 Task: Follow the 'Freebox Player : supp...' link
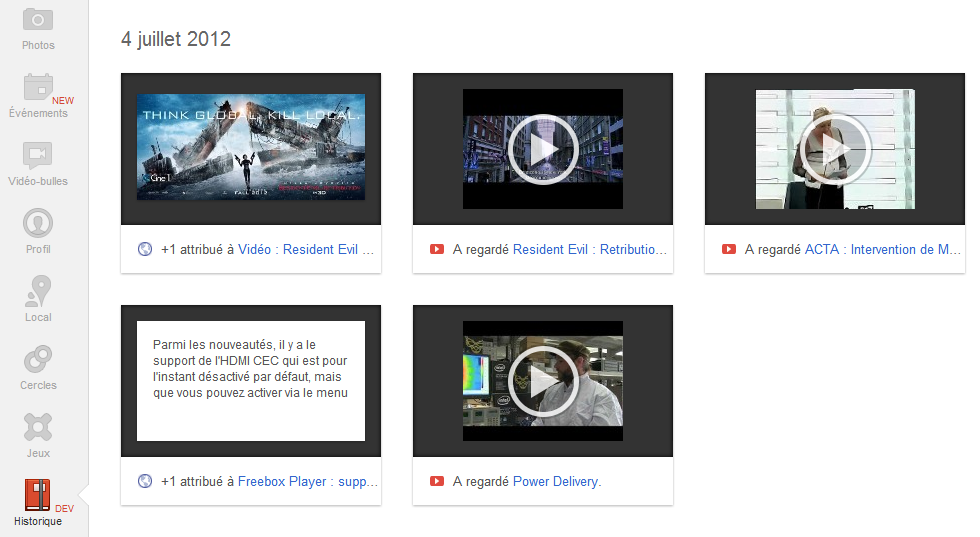coord(308,481)
